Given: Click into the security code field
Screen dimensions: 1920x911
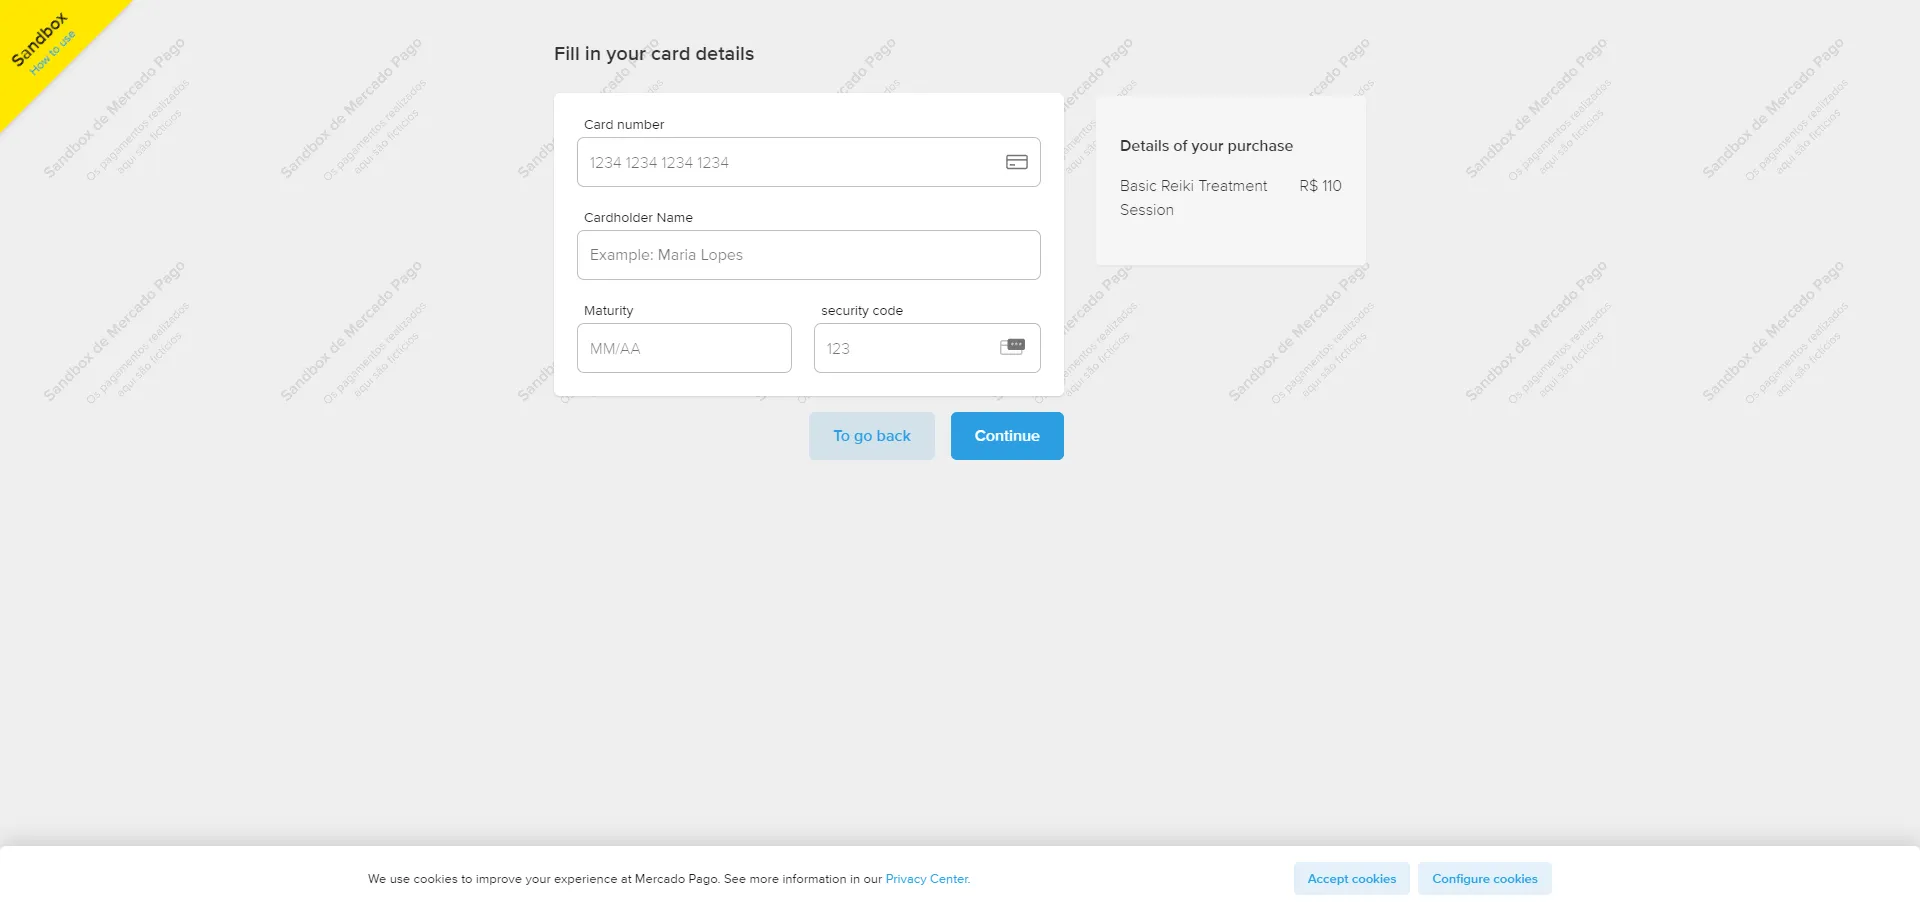Looking at the screenshot, I should point(905,348).
